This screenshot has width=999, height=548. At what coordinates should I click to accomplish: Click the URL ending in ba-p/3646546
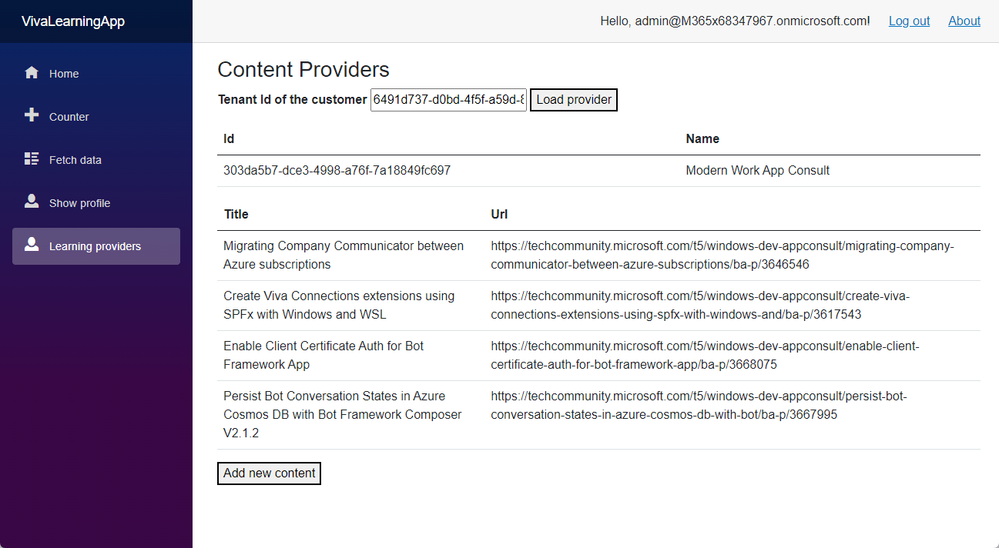(722, 255)
